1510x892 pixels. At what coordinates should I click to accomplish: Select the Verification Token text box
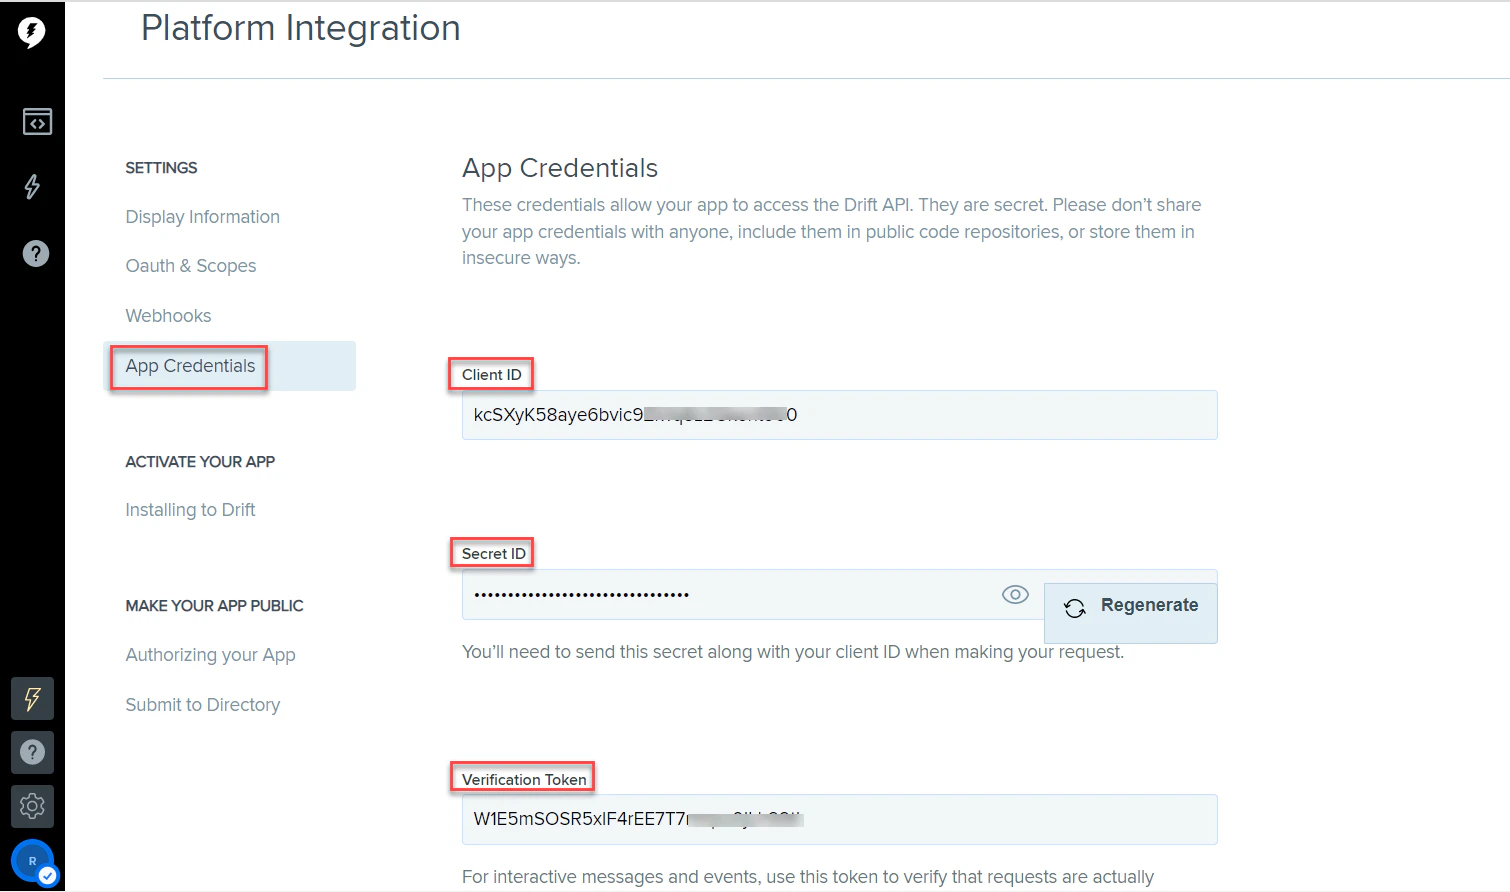(839, 819)
